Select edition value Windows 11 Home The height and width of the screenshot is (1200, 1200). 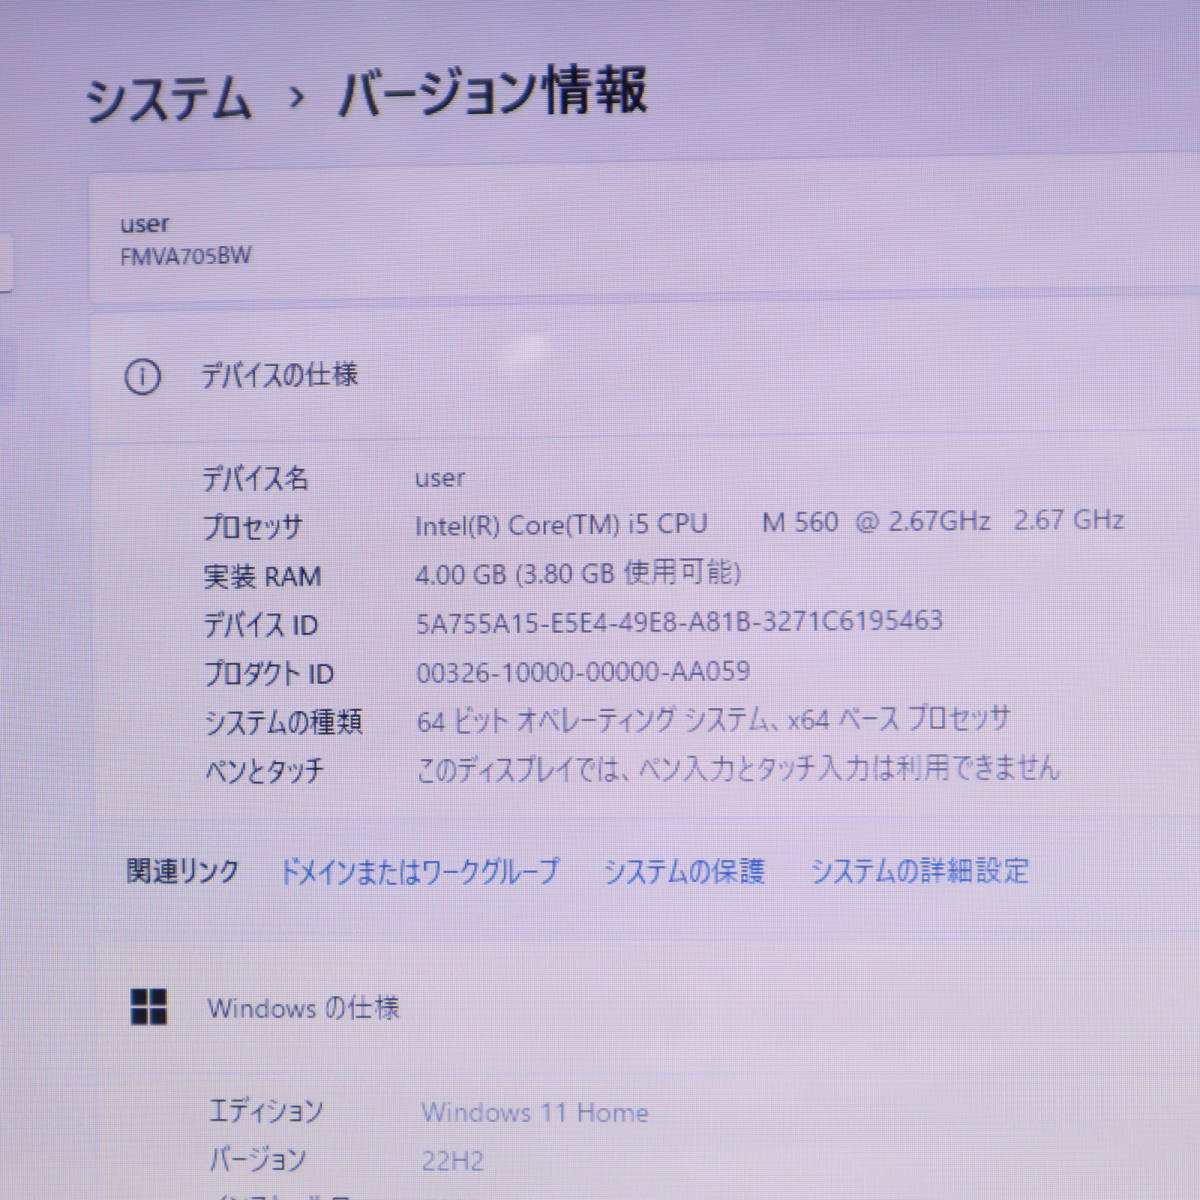pos(535,1112)
